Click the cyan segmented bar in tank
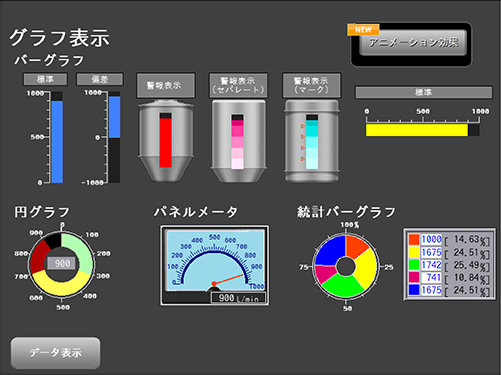The height and width of the screenshot is (375, 501). pyautogui.click(x=312, y=145)
